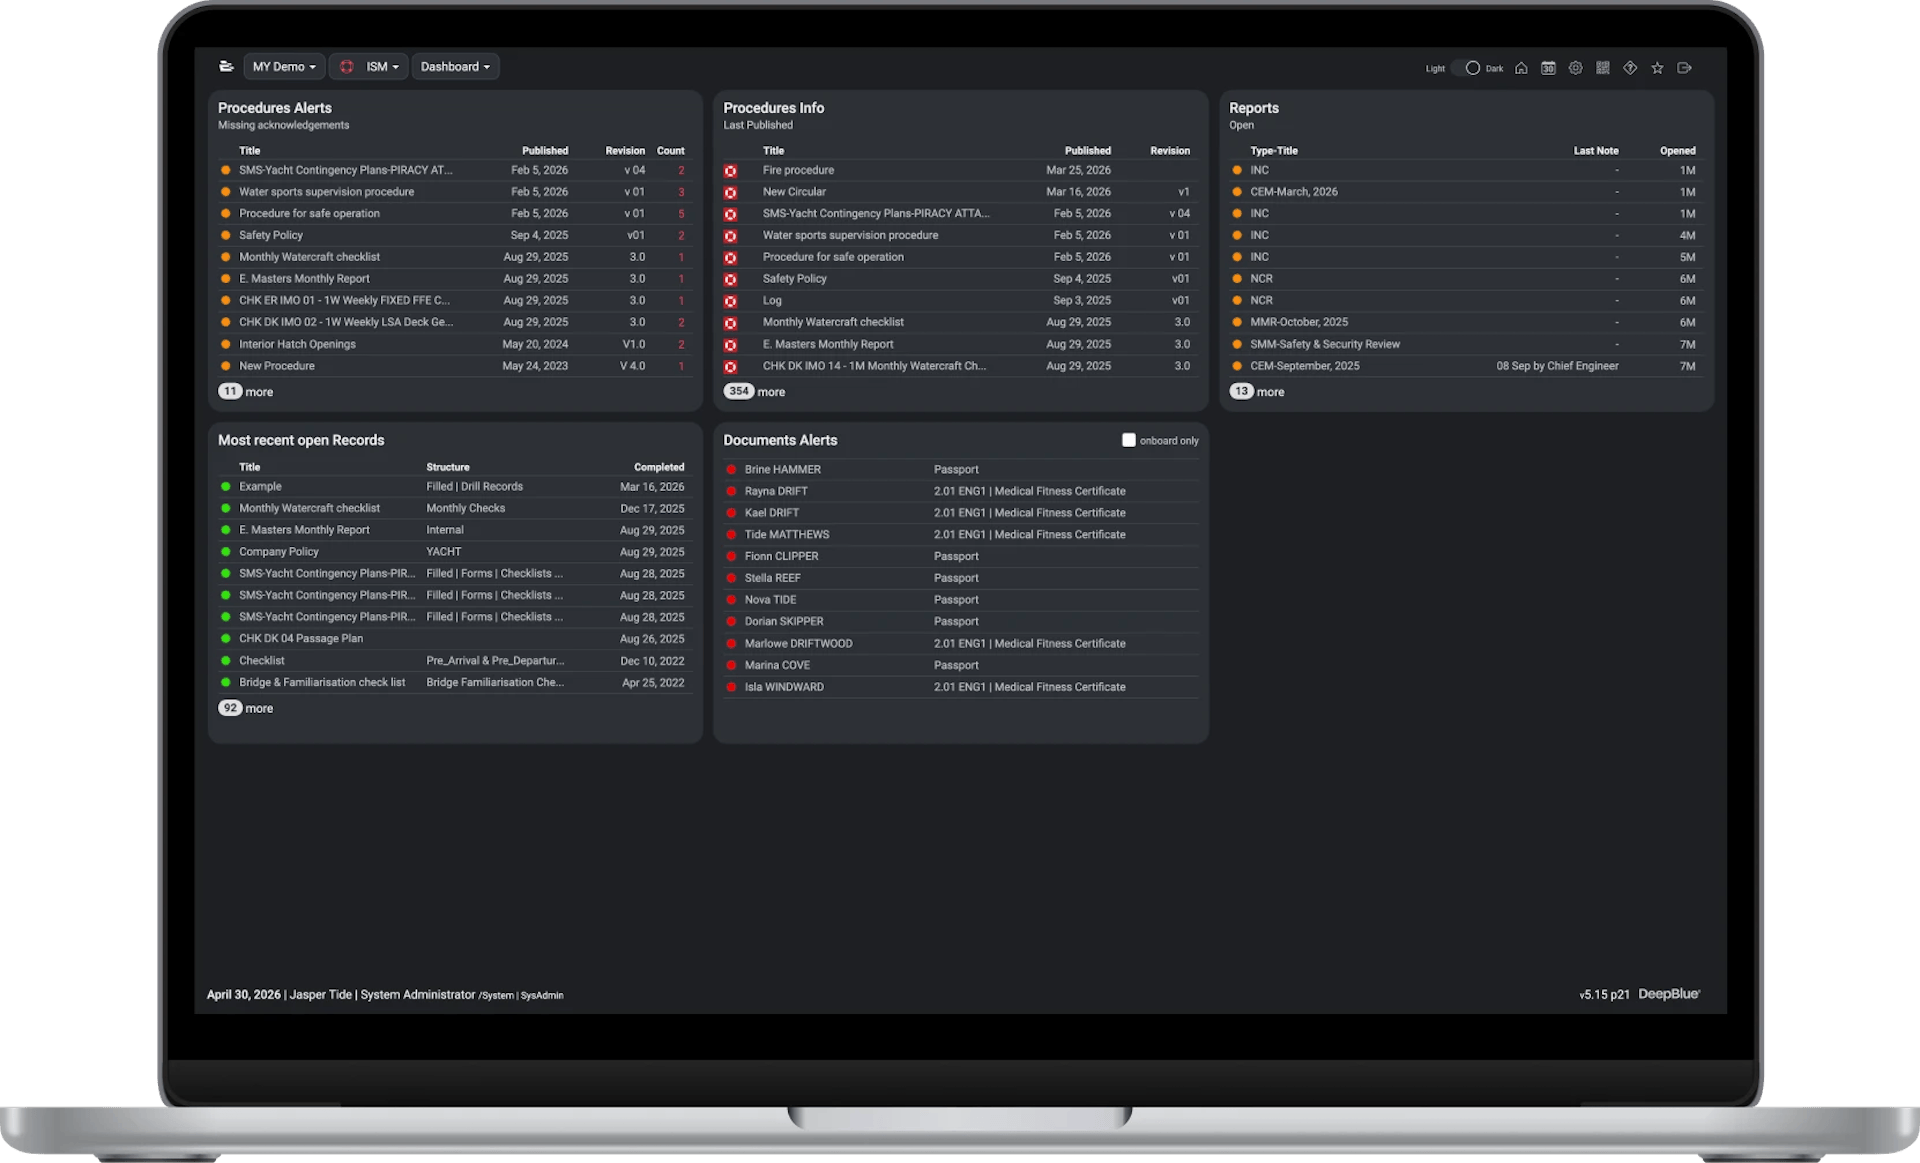This screenshot has width=1920, height=1163.
Task: Click the orange dot beside SMM-Safety & Security Review
Action: 1237,344
